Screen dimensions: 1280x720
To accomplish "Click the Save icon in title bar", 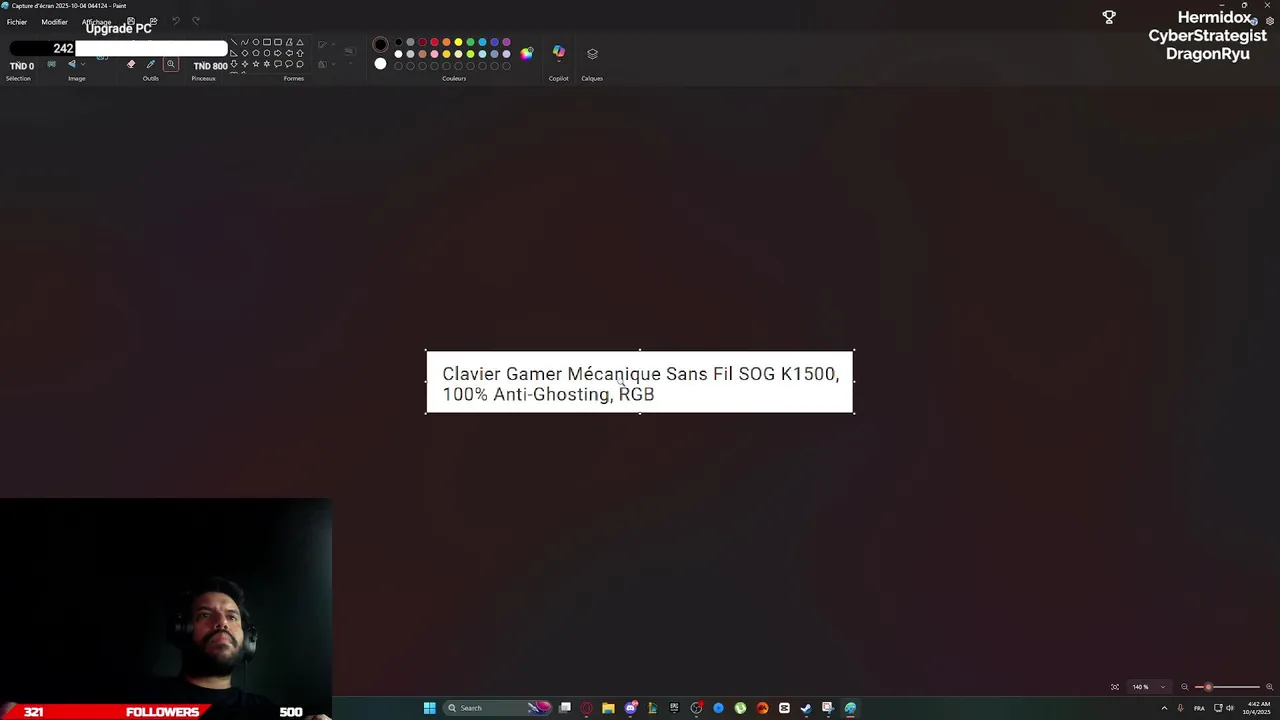I will [131, 21].
